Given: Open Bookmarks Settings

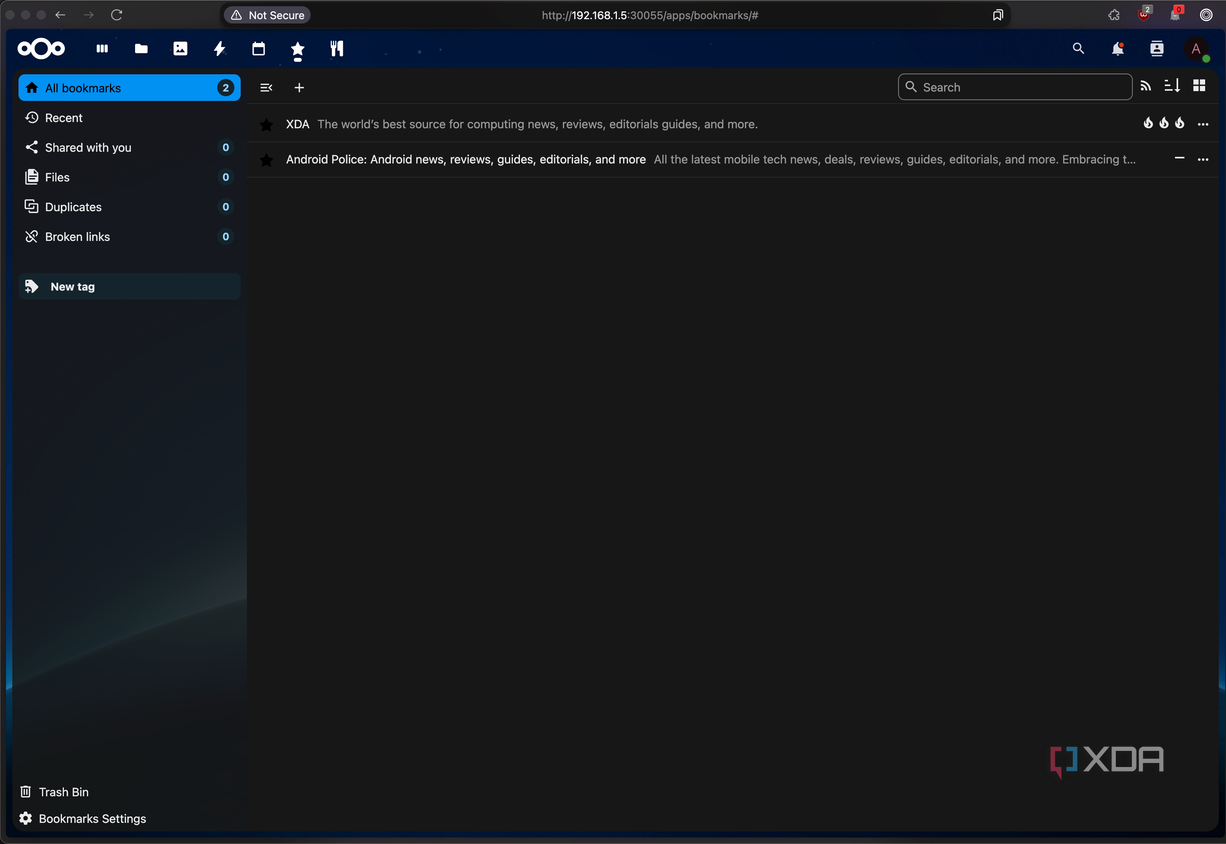Looking at the screenshot, I should tap(82, 819).
